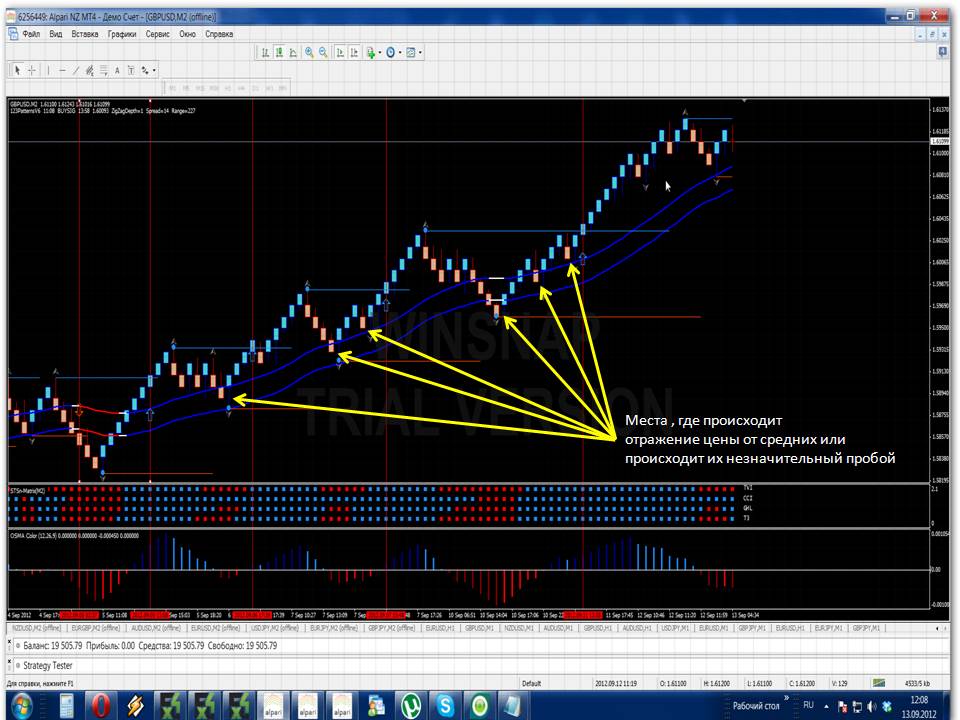The height and width of the screenshot is (720, 960).
Task: Open the Вставка menu
Action: coord(84,34)
